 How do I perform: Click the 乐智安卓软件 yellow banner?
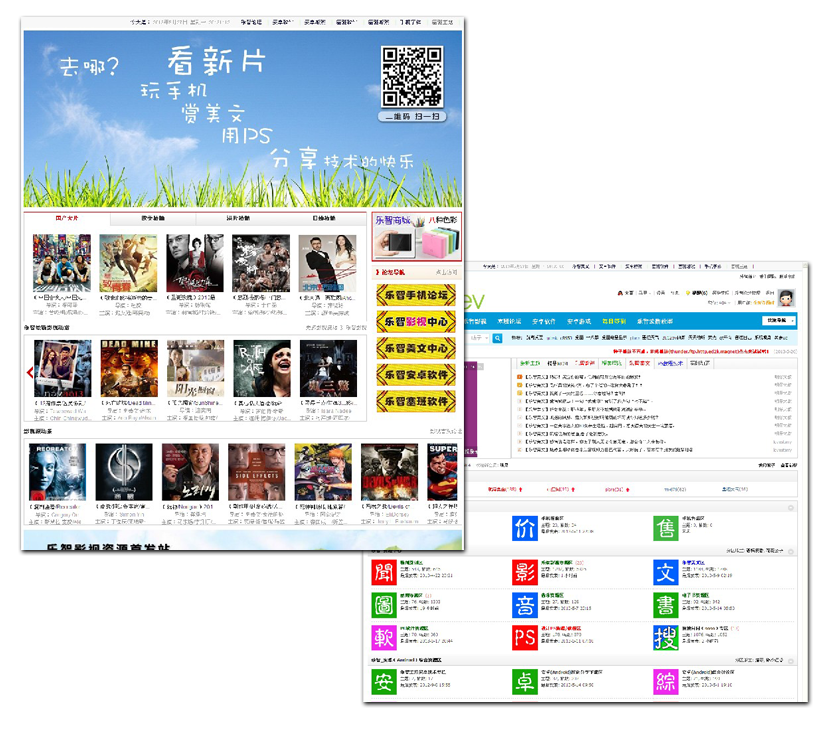point(415,375)
